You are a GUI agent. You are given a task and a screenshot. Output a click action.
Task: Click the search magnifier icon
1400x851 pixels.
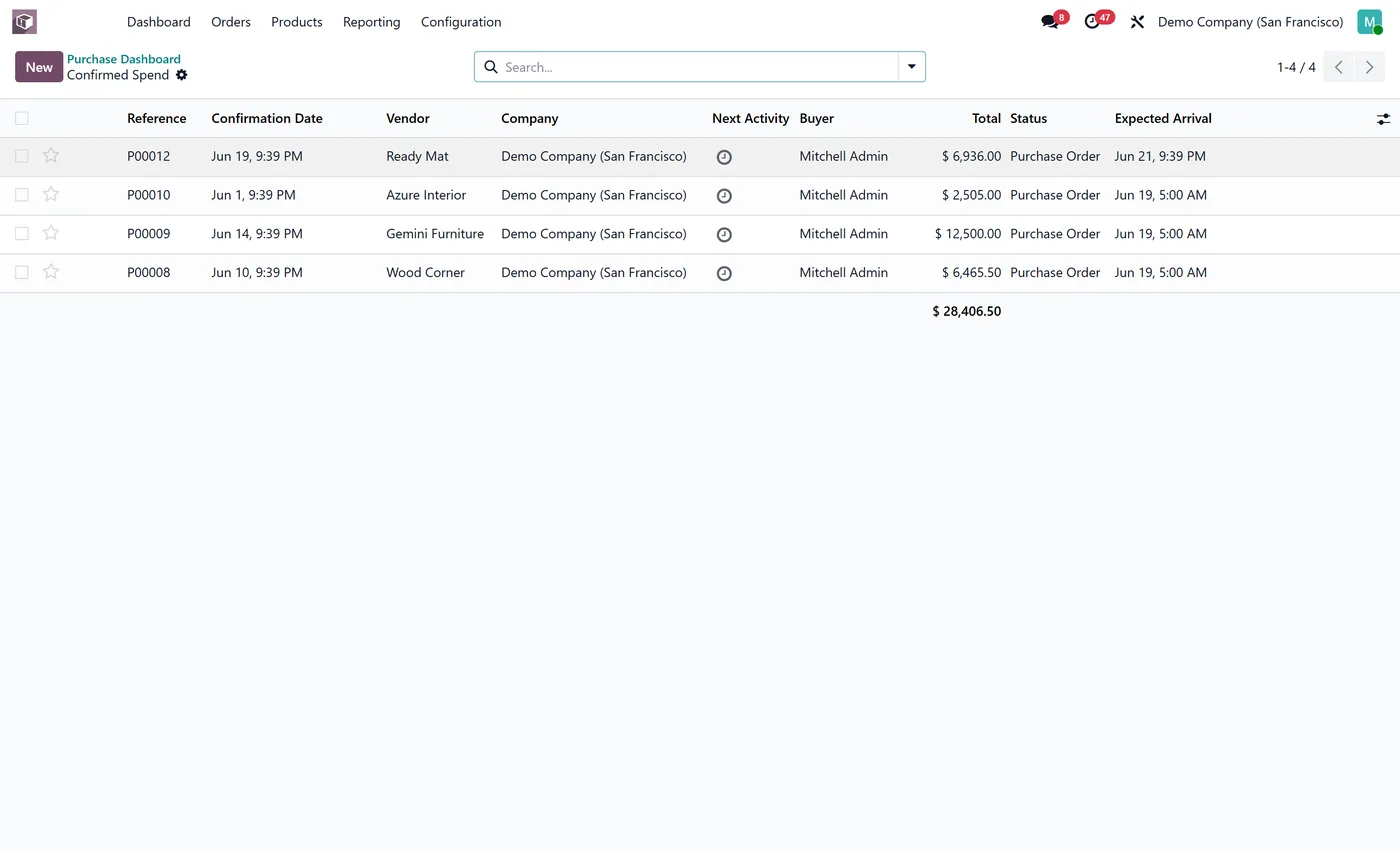[x=491, y=67]
